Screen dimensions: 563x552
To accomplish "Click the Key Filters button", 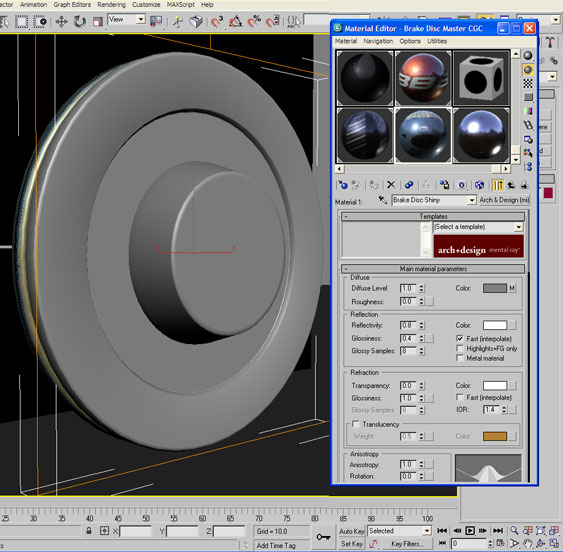I will pyautogui.click(x=407, y=544).
